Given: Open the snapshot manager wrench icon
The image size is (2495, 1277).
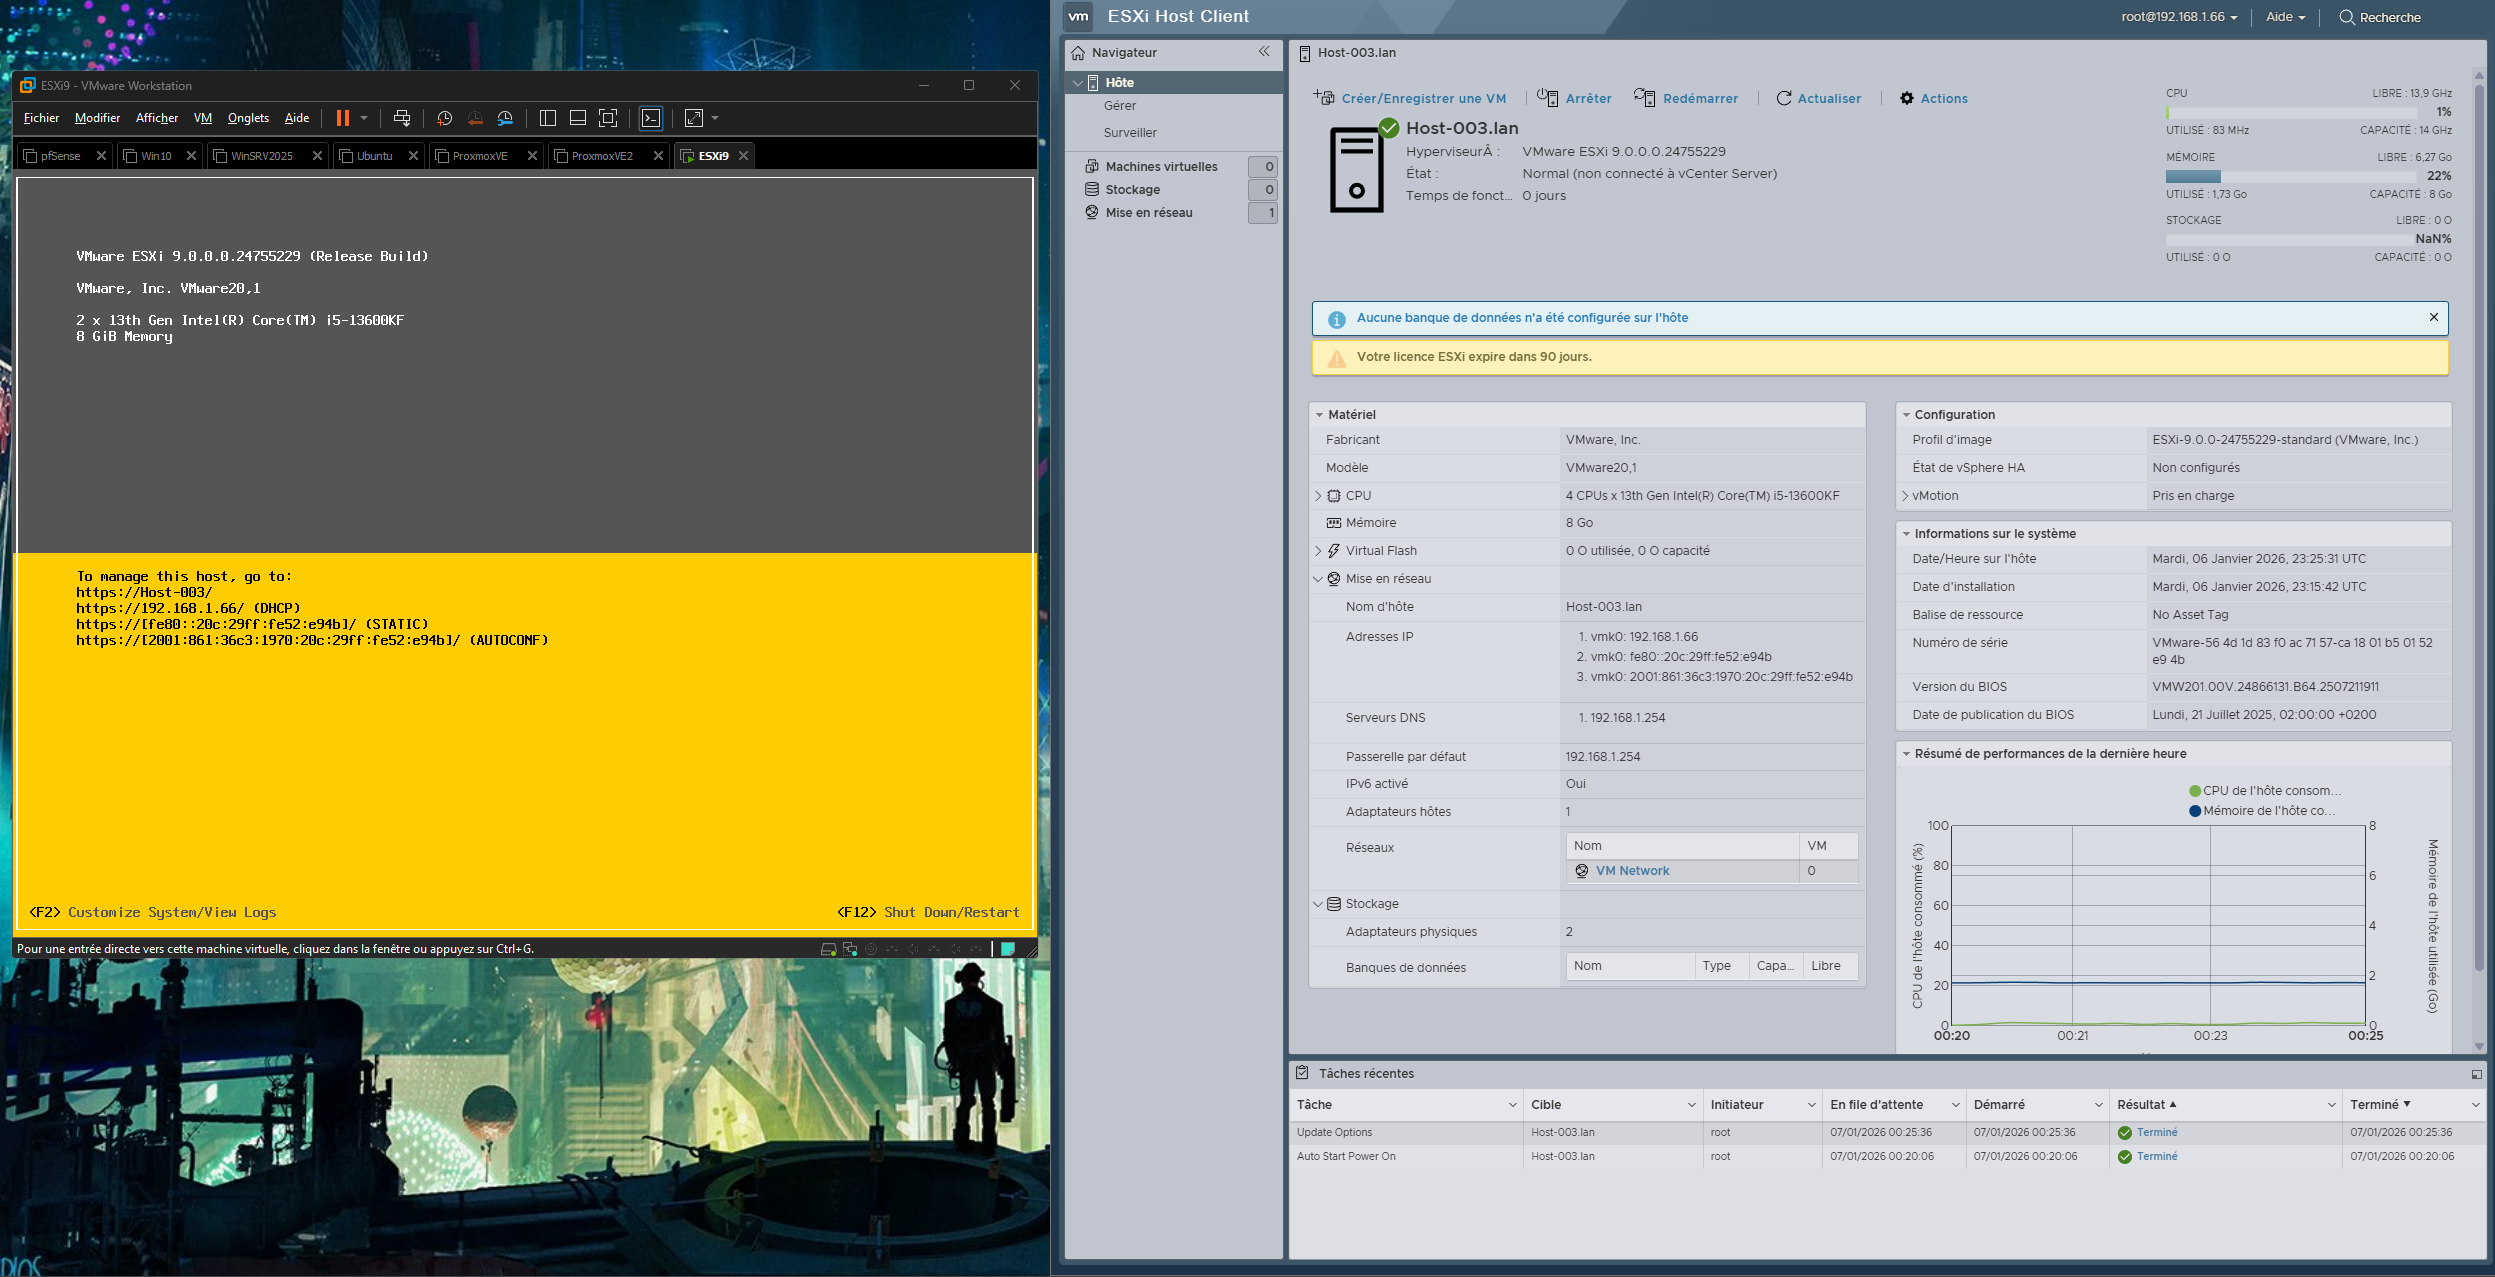Looking at the screenshot, I should [x=505, y=118].
